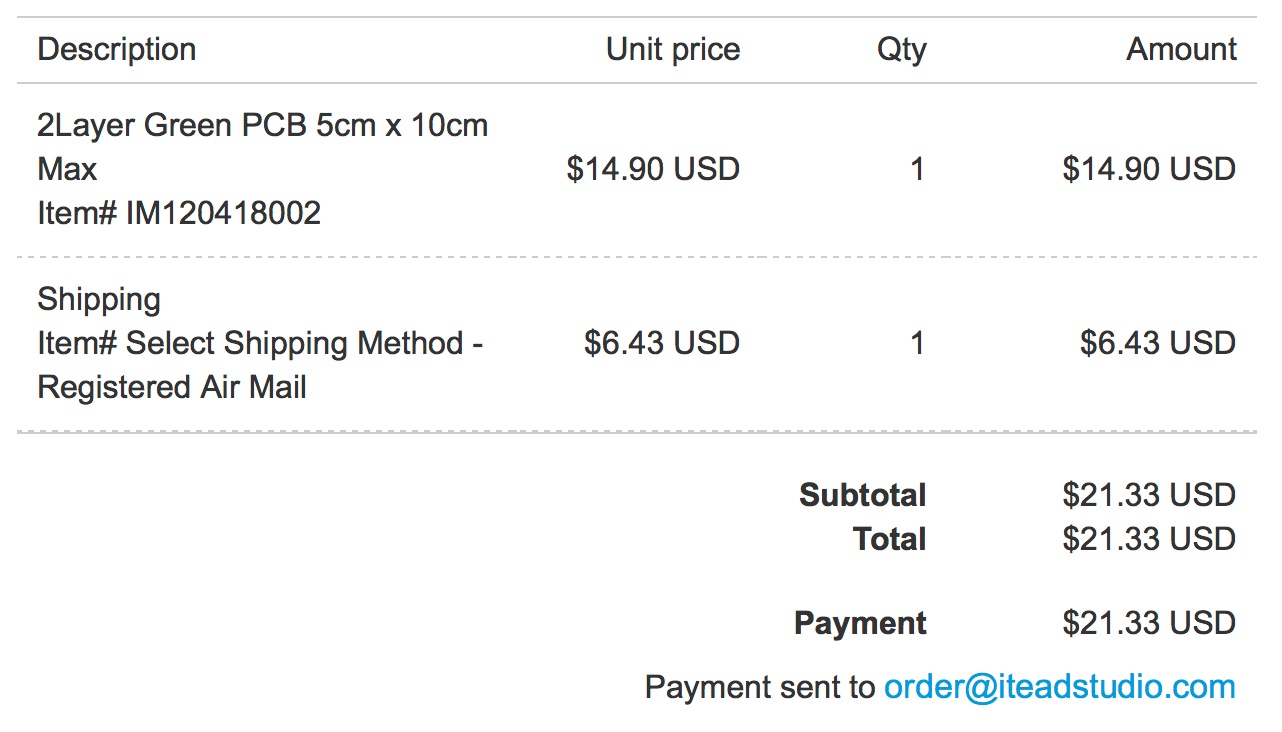This screenshot has width=1282, height=732.
Task: Click the Amount column header
Action: 1182,50
